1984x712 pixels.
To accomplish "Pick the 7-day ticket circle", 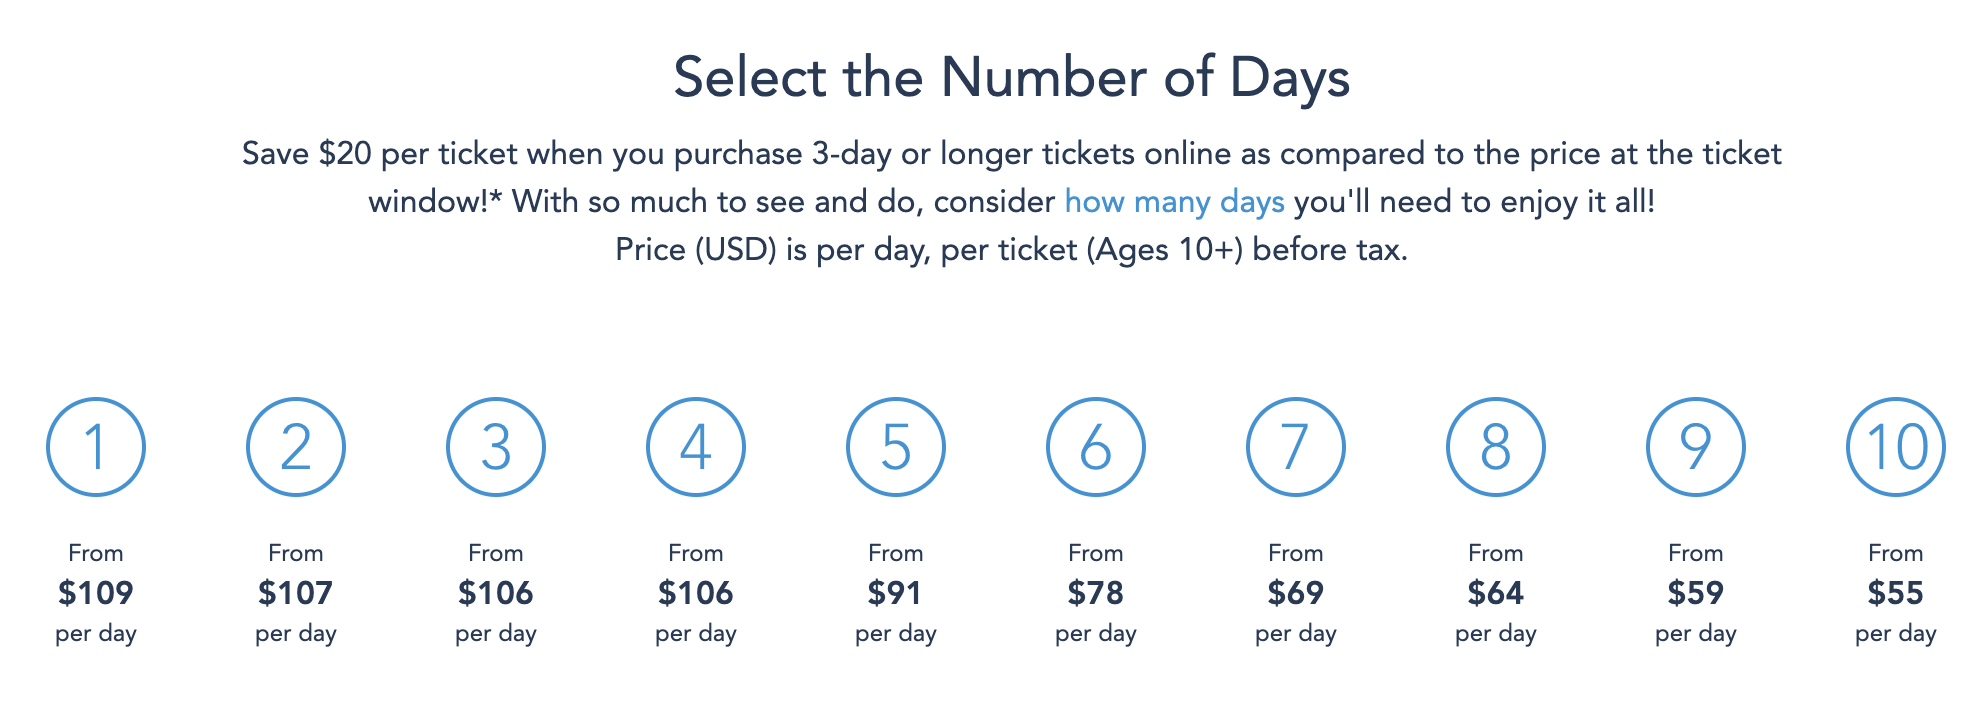I will click(x=1296, y=447).
